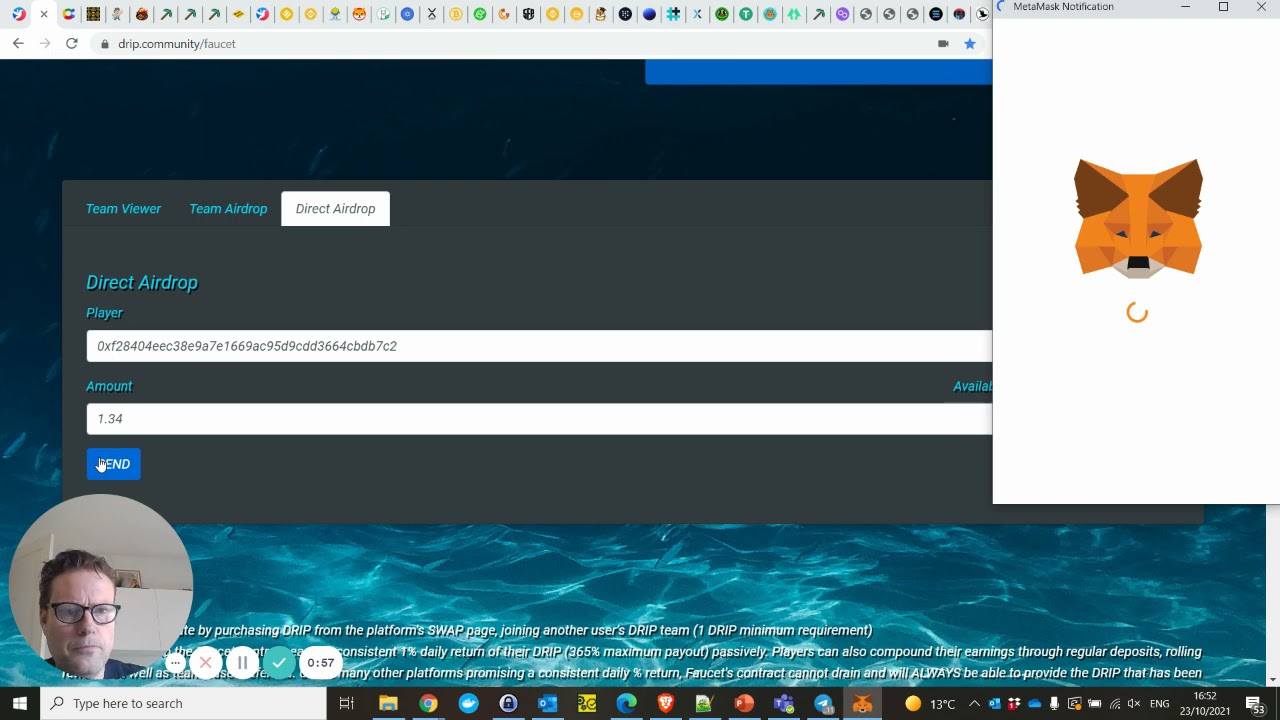Pause the screen recording

[242, 662]
